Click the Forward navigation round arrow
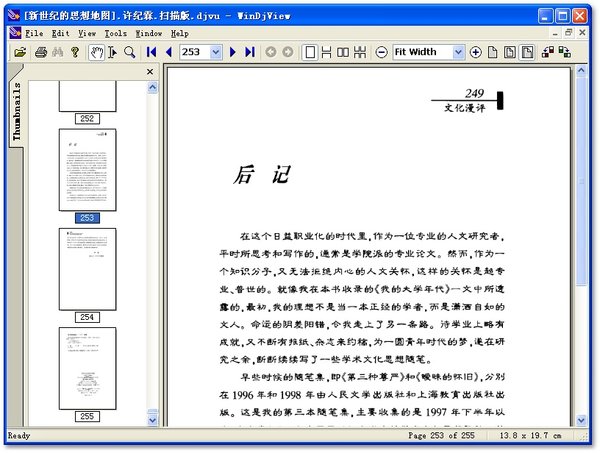The width and height of the screenshot is (600, 453). (288, 52)
